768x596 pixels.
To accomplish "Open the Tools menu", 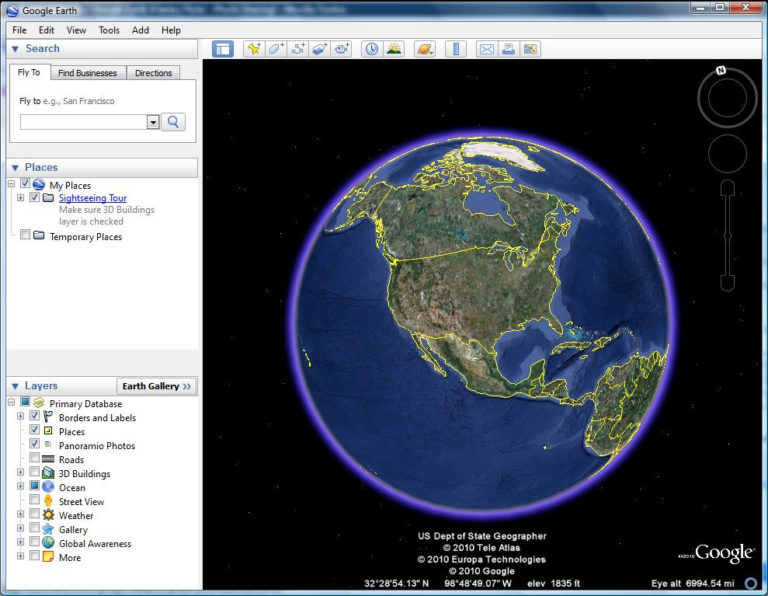I will (x=109, y=30).
